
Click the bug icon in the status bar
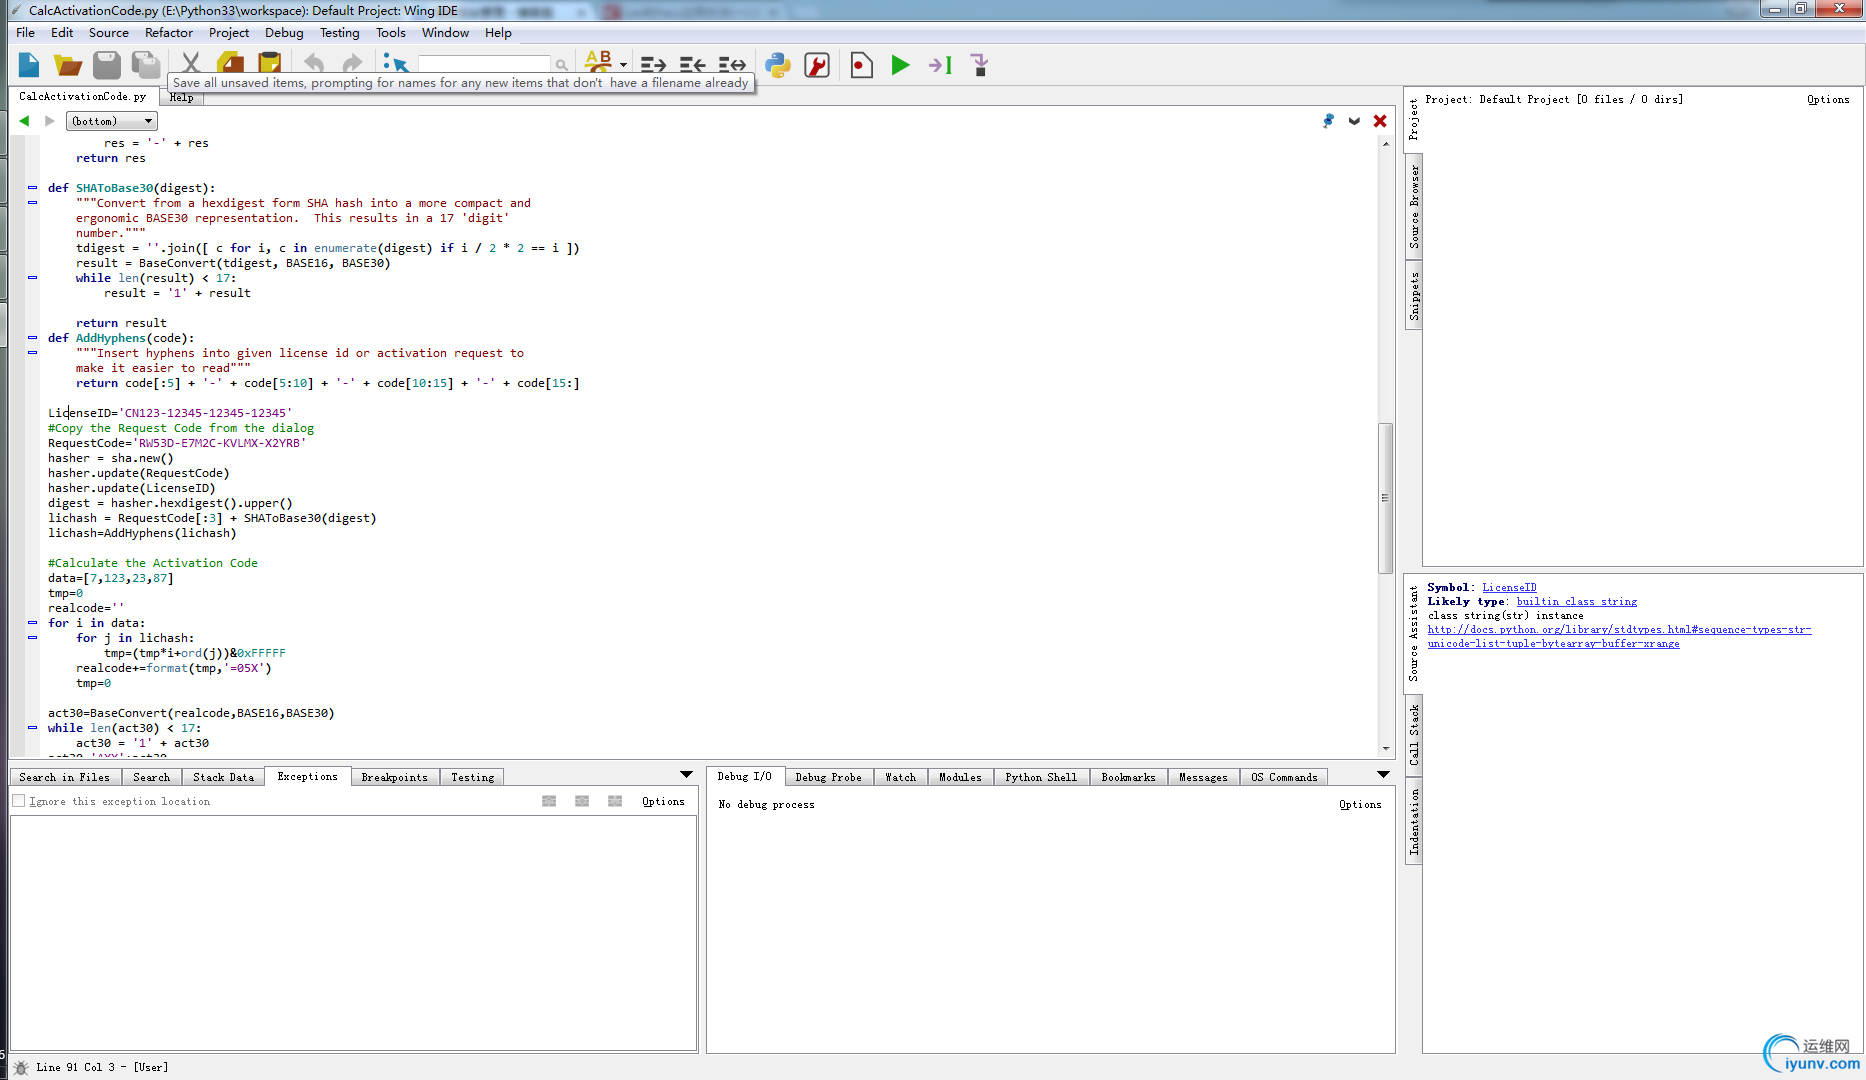[x=21, y=1068]
